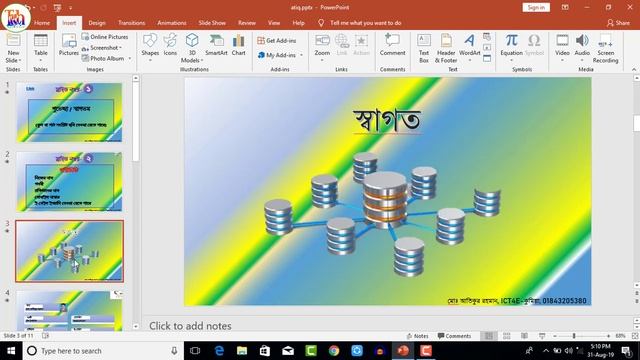
Task: Customize Quick Access Toolbar dropdown
Action: [71, 7]
